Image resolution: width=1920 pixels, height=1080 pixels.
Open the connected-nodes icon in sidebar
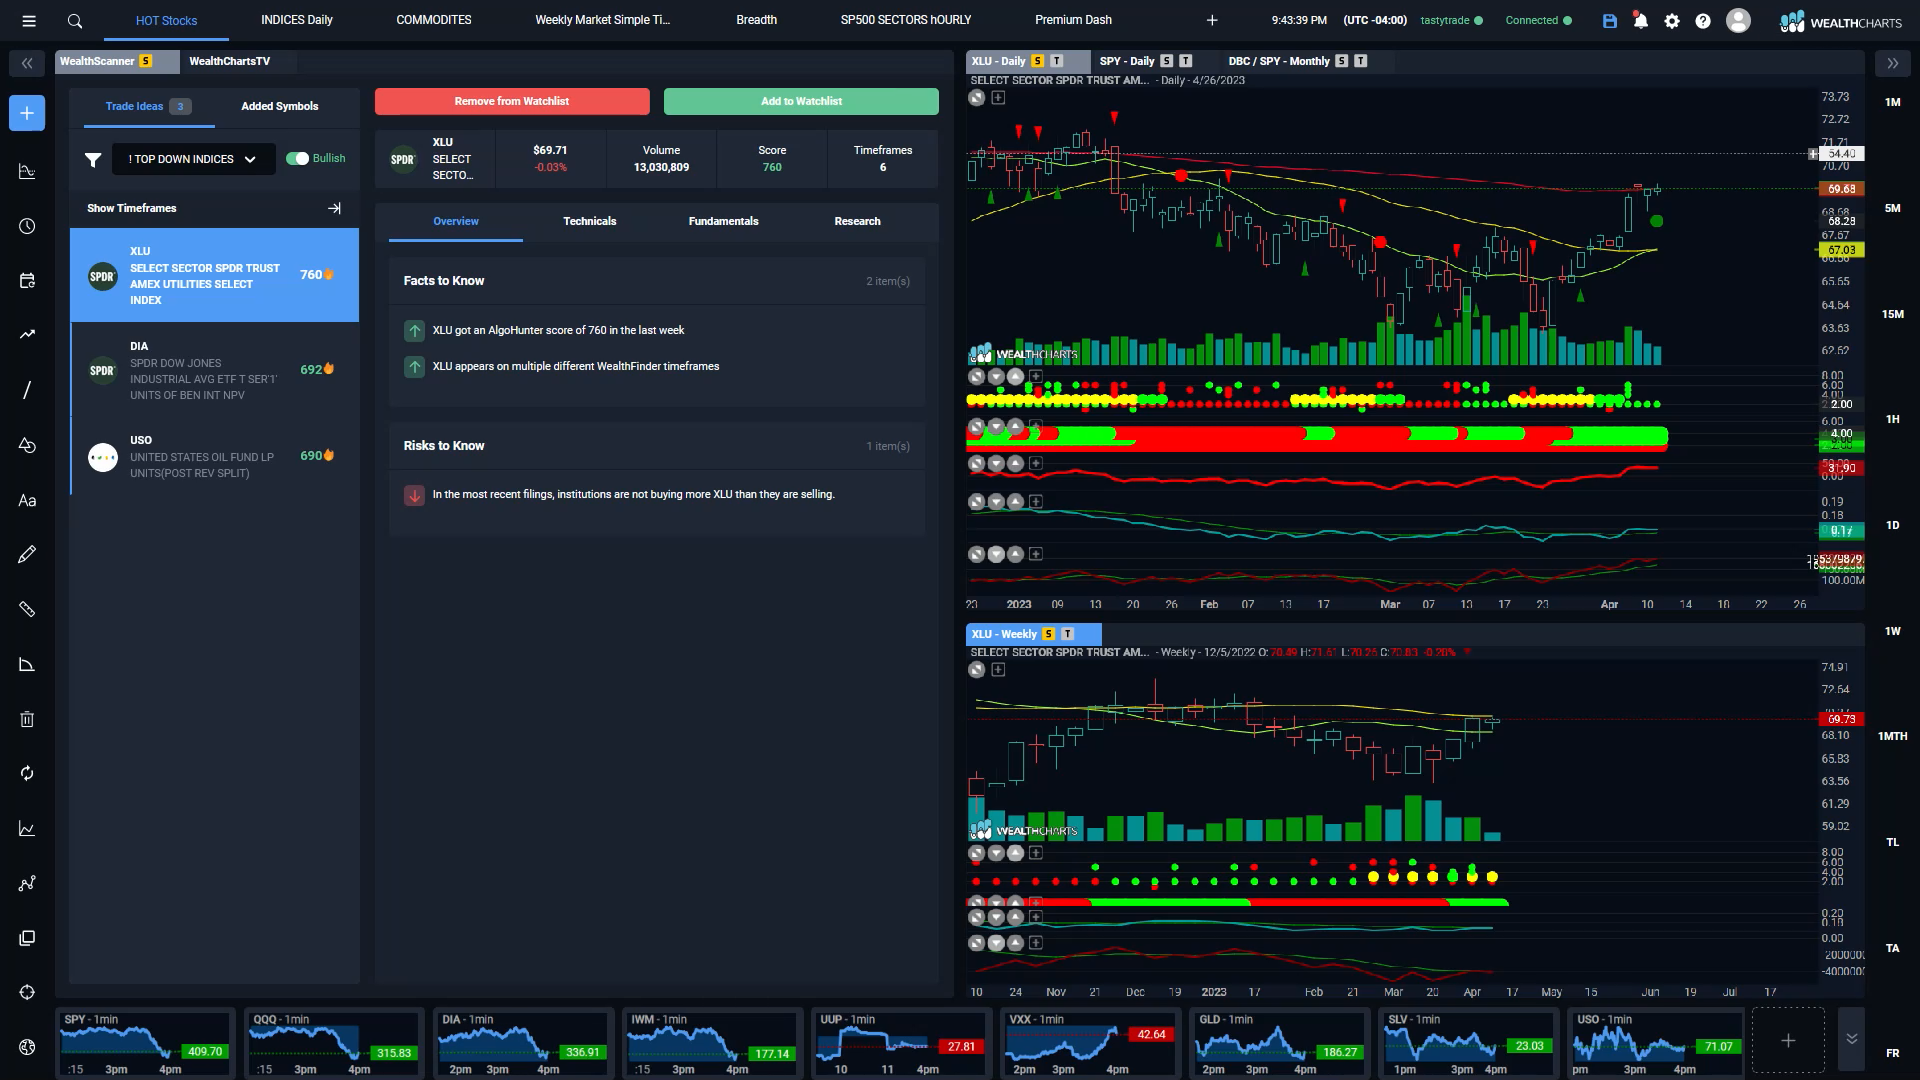point(27,883)
